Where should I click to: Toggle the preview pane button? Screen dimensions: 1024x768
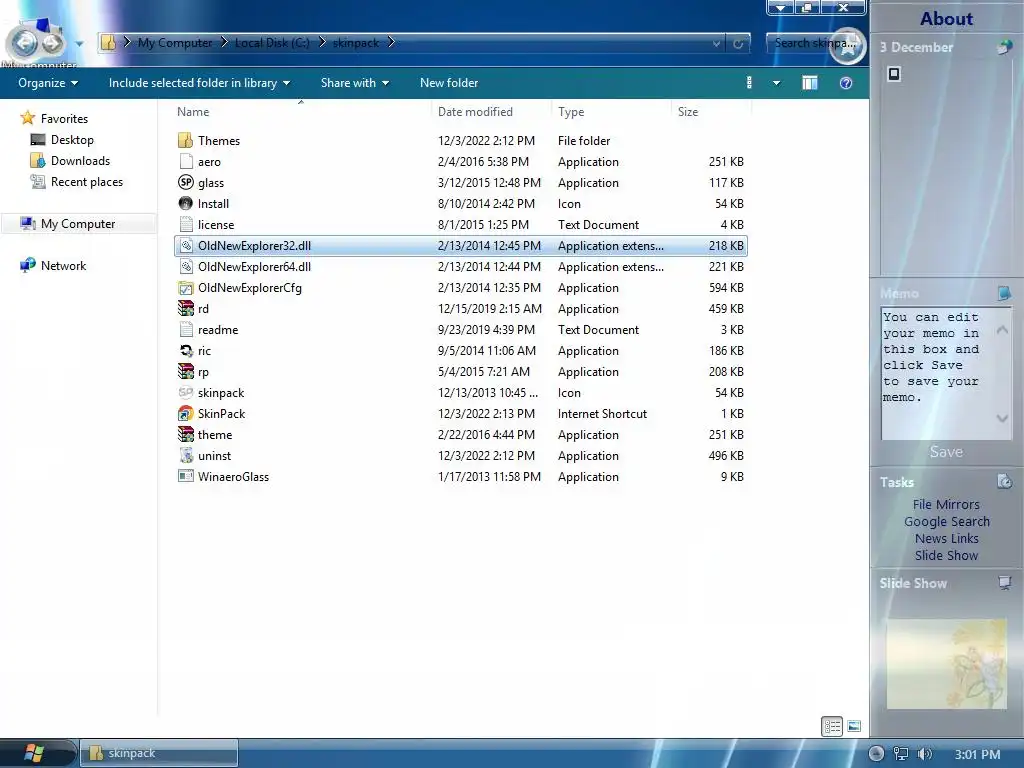click(x=810, y=83)
